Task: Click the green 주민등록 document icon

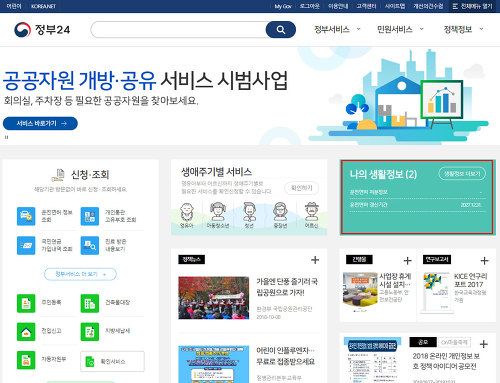Action: coord(26,303)
